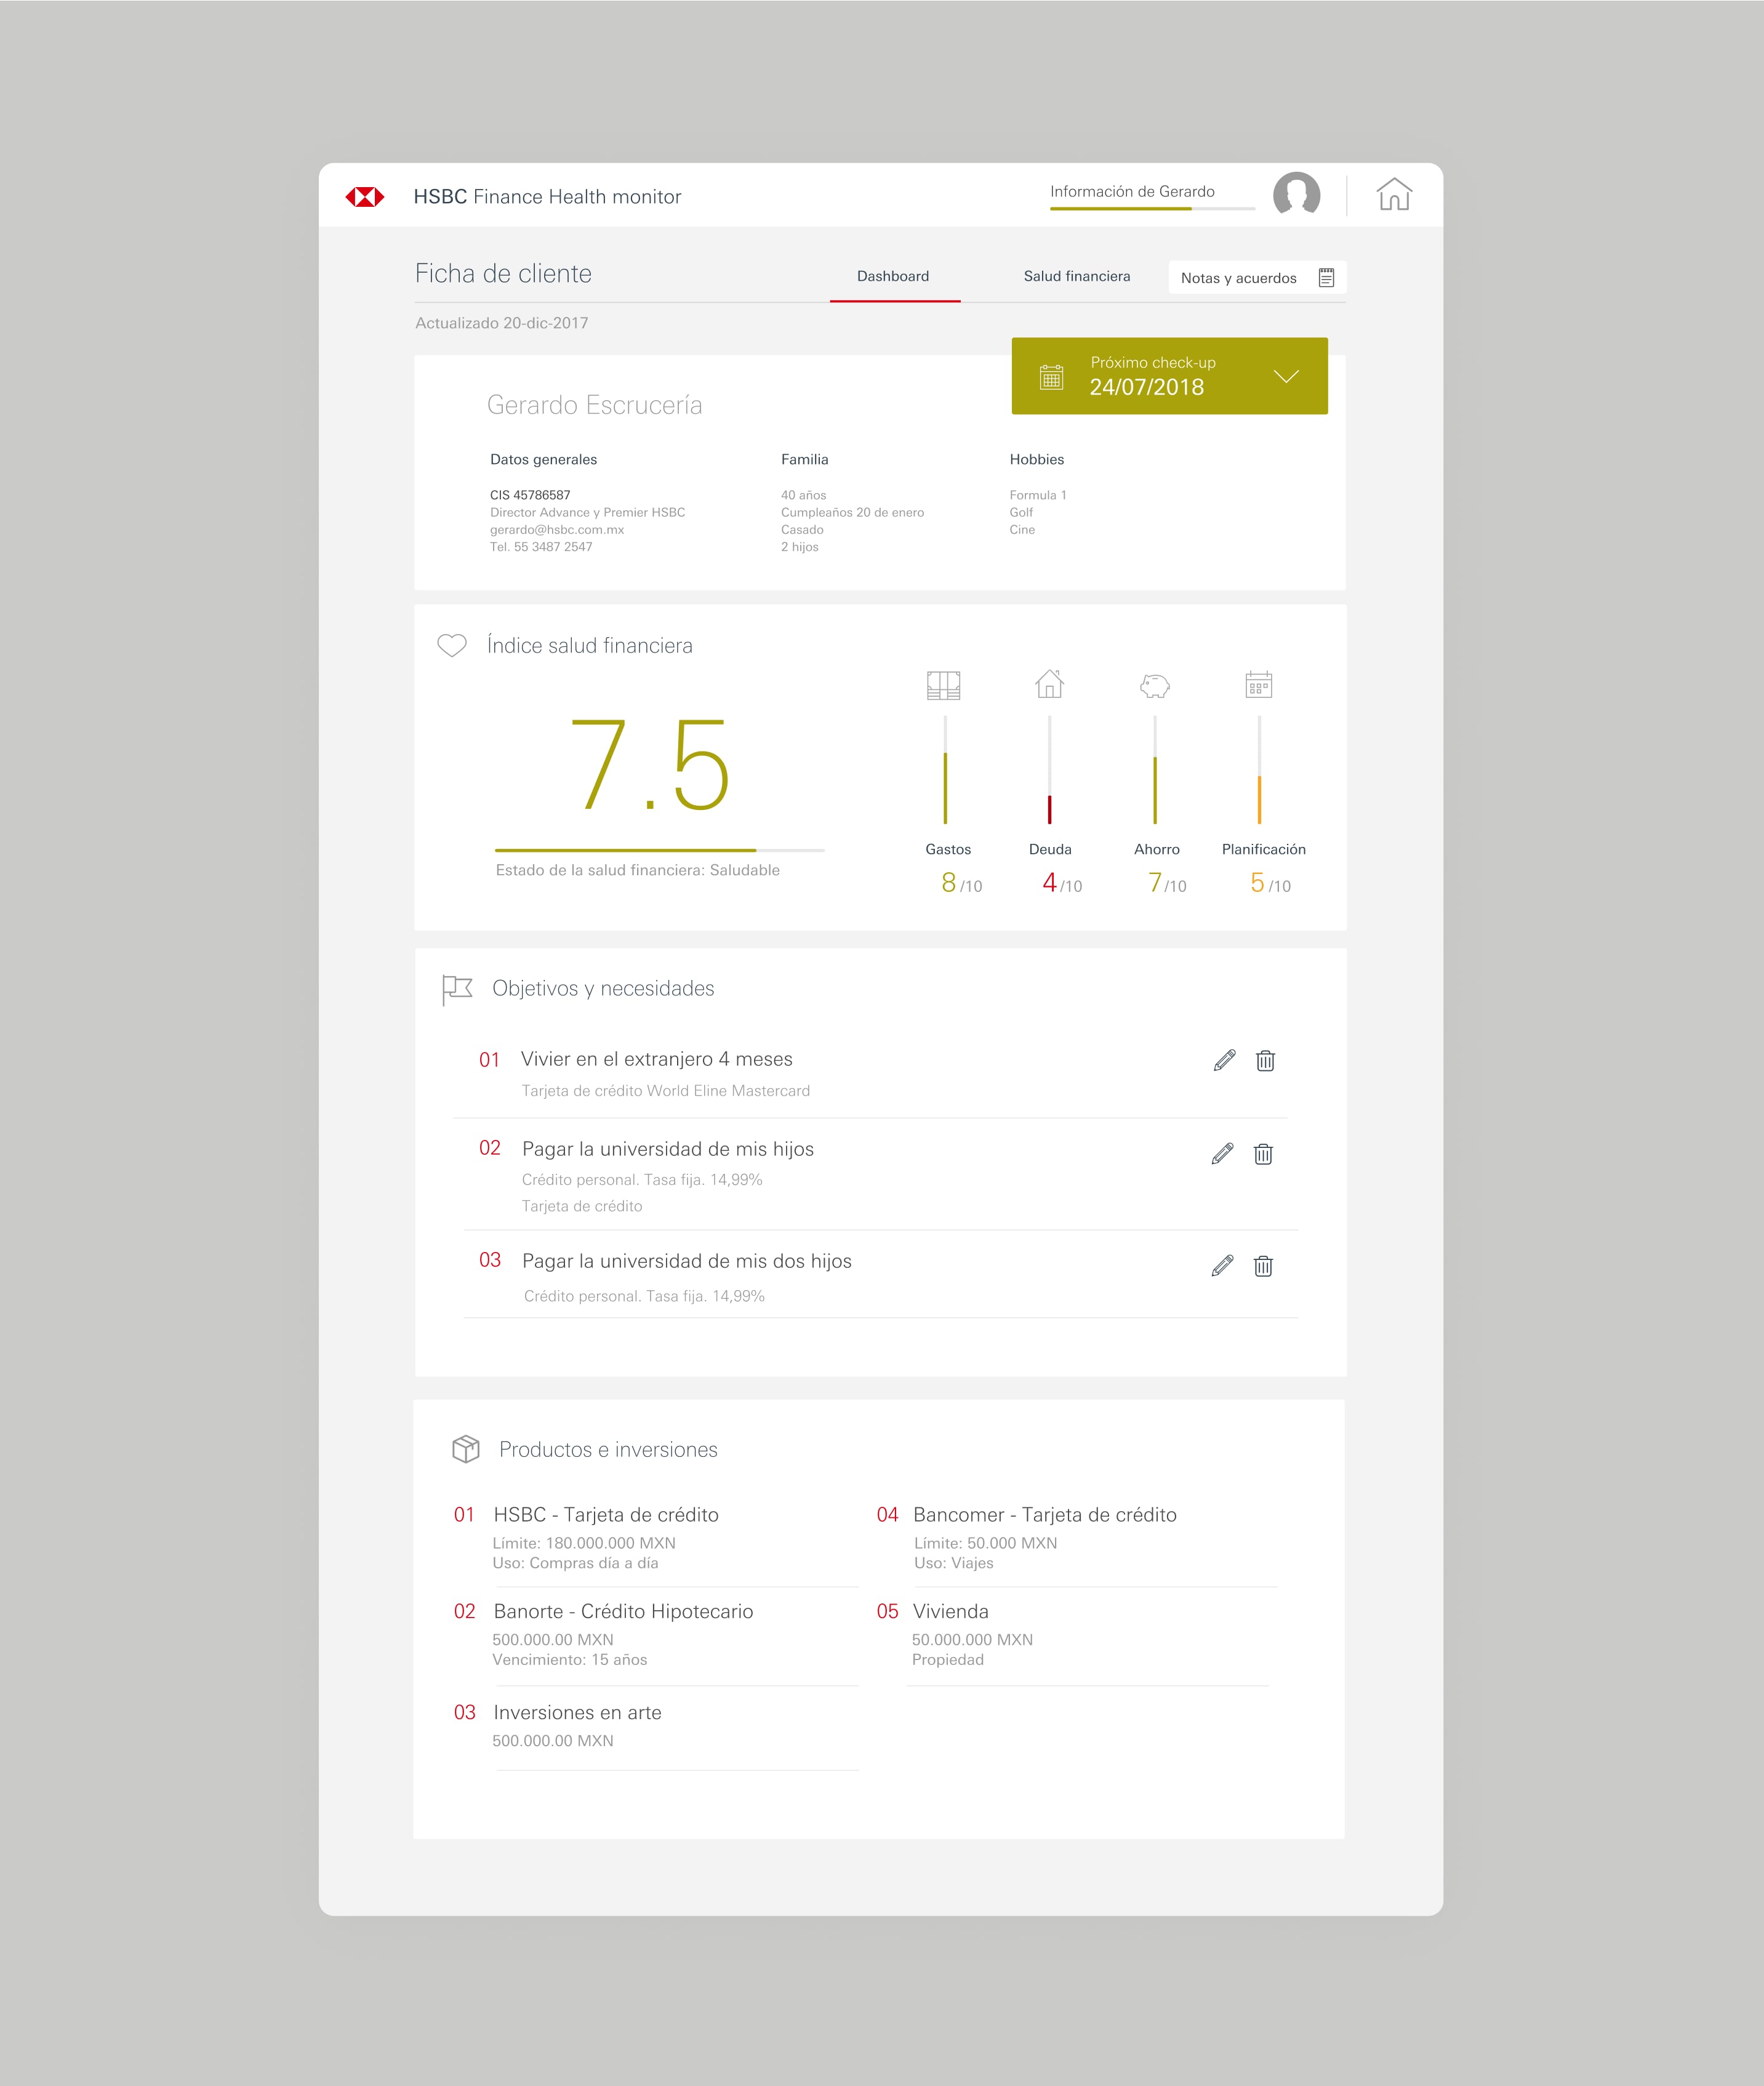The image size is (1764, 2086).
Task: Click the Ahorro 7/10 score
Action: coord(1167,883)
